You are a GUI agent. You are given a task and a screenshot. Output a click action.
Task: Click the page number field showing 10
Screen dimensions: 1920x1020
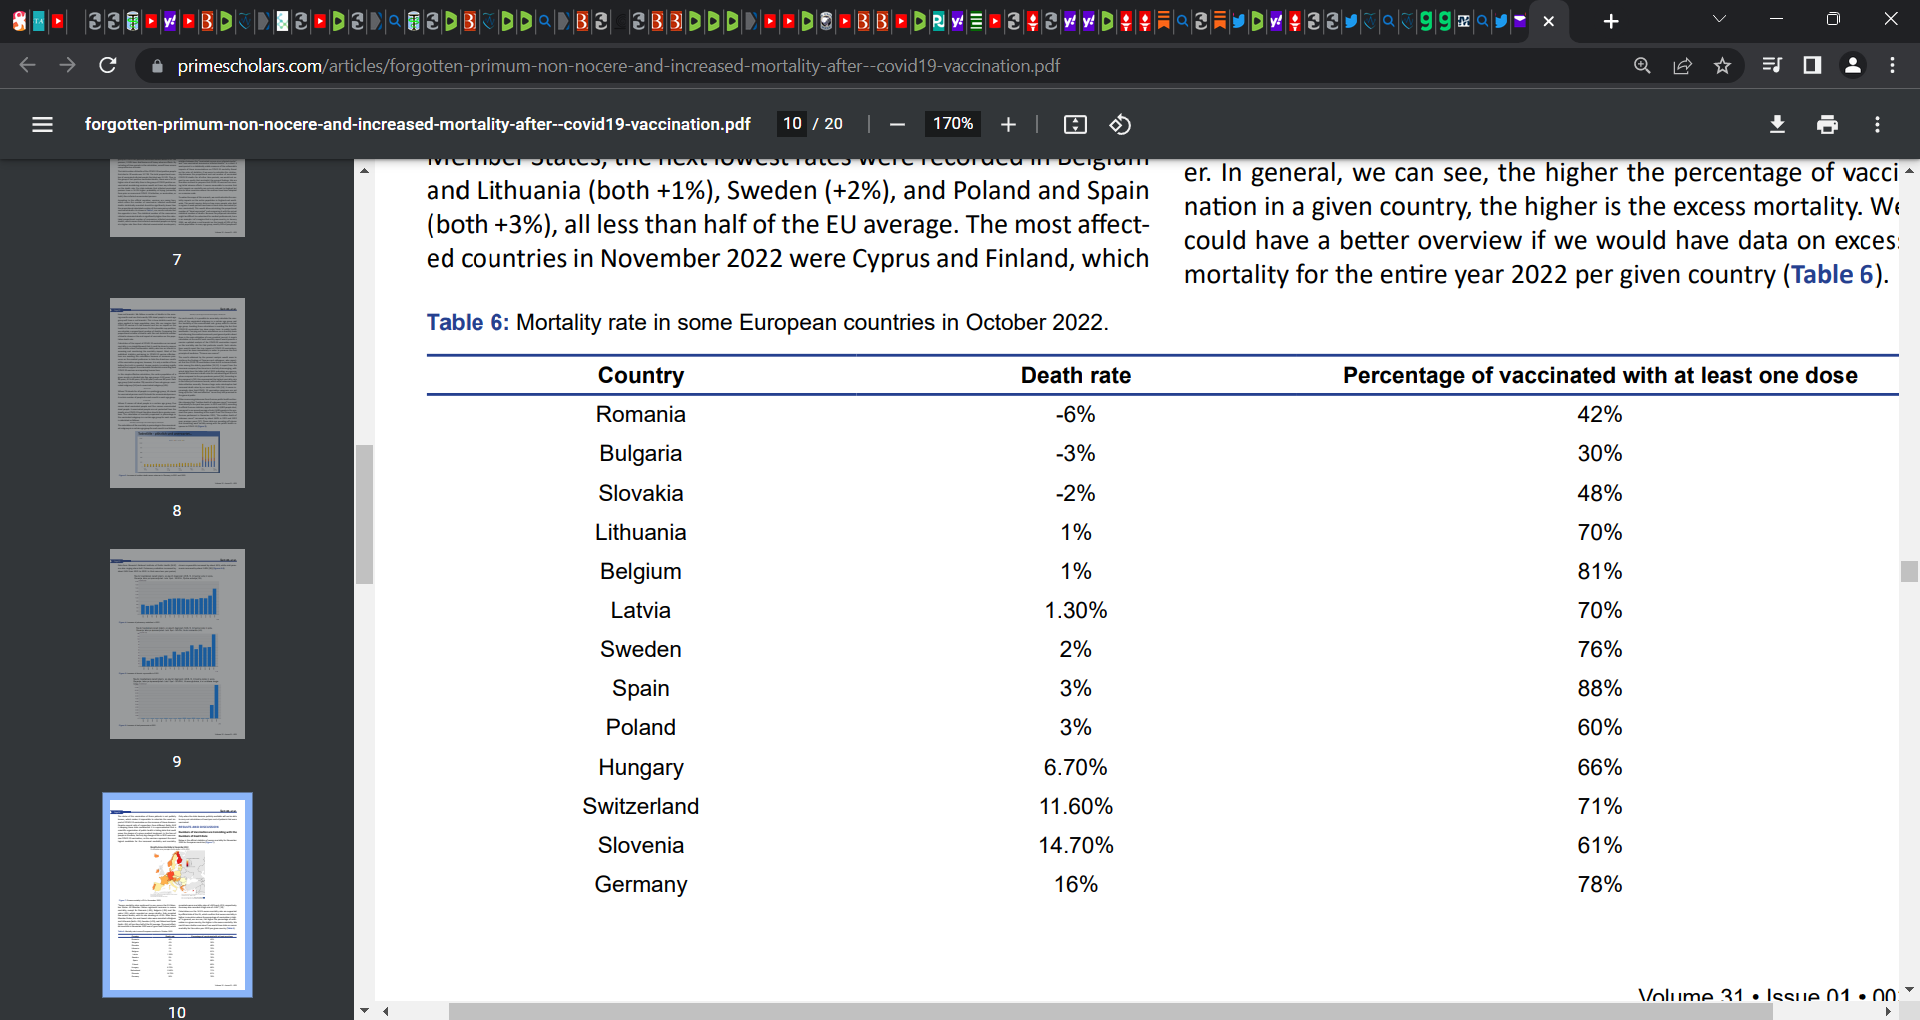[x=792, y=124]
